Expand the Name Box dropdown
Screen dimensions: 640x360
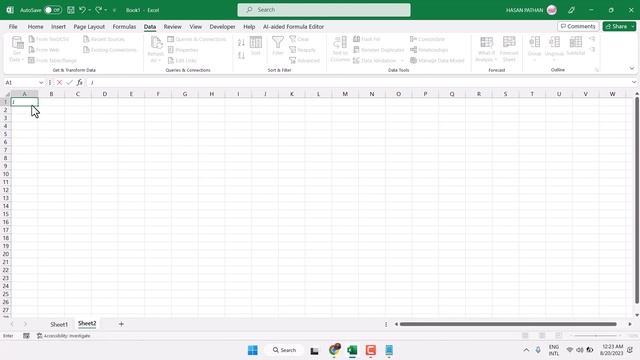click(x=41, y=82)
